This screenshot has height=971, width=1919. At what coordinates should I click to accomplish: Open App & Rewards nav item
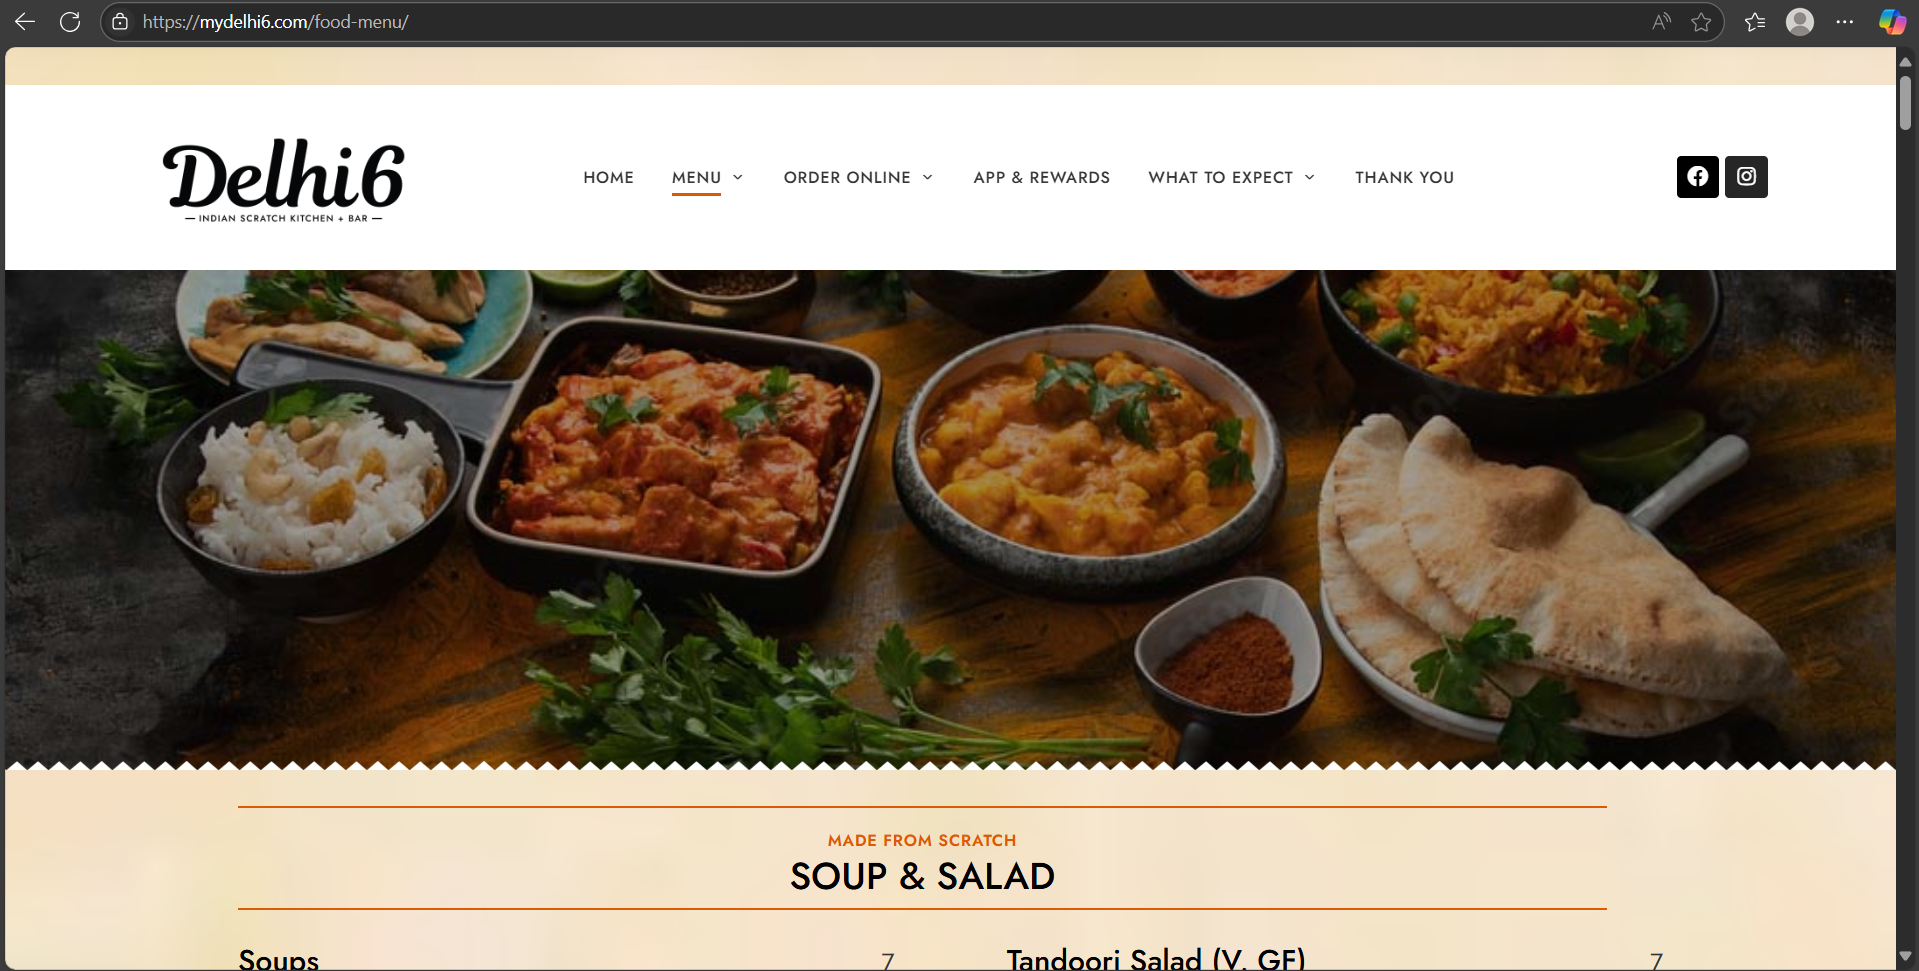point(1041,177)
